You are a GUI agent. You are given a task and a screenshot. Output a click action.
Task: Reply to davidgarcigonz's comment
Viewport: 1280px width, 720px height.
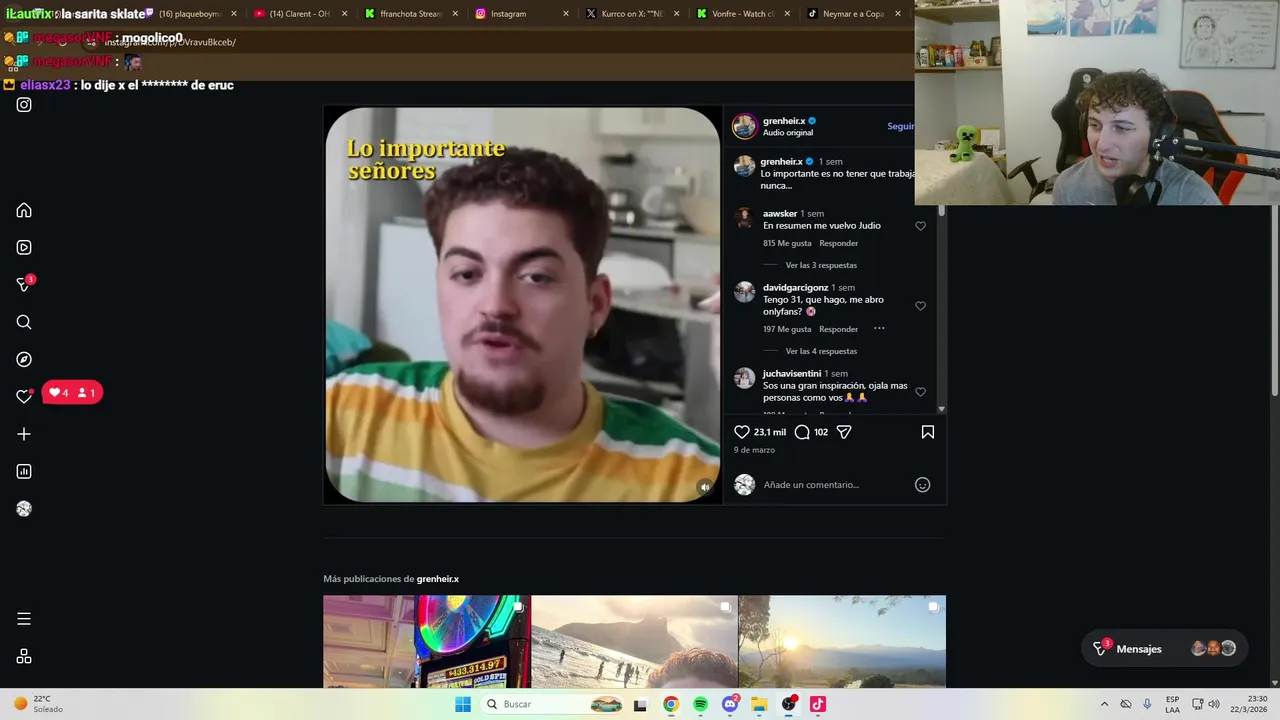click(x=838, y=329)
